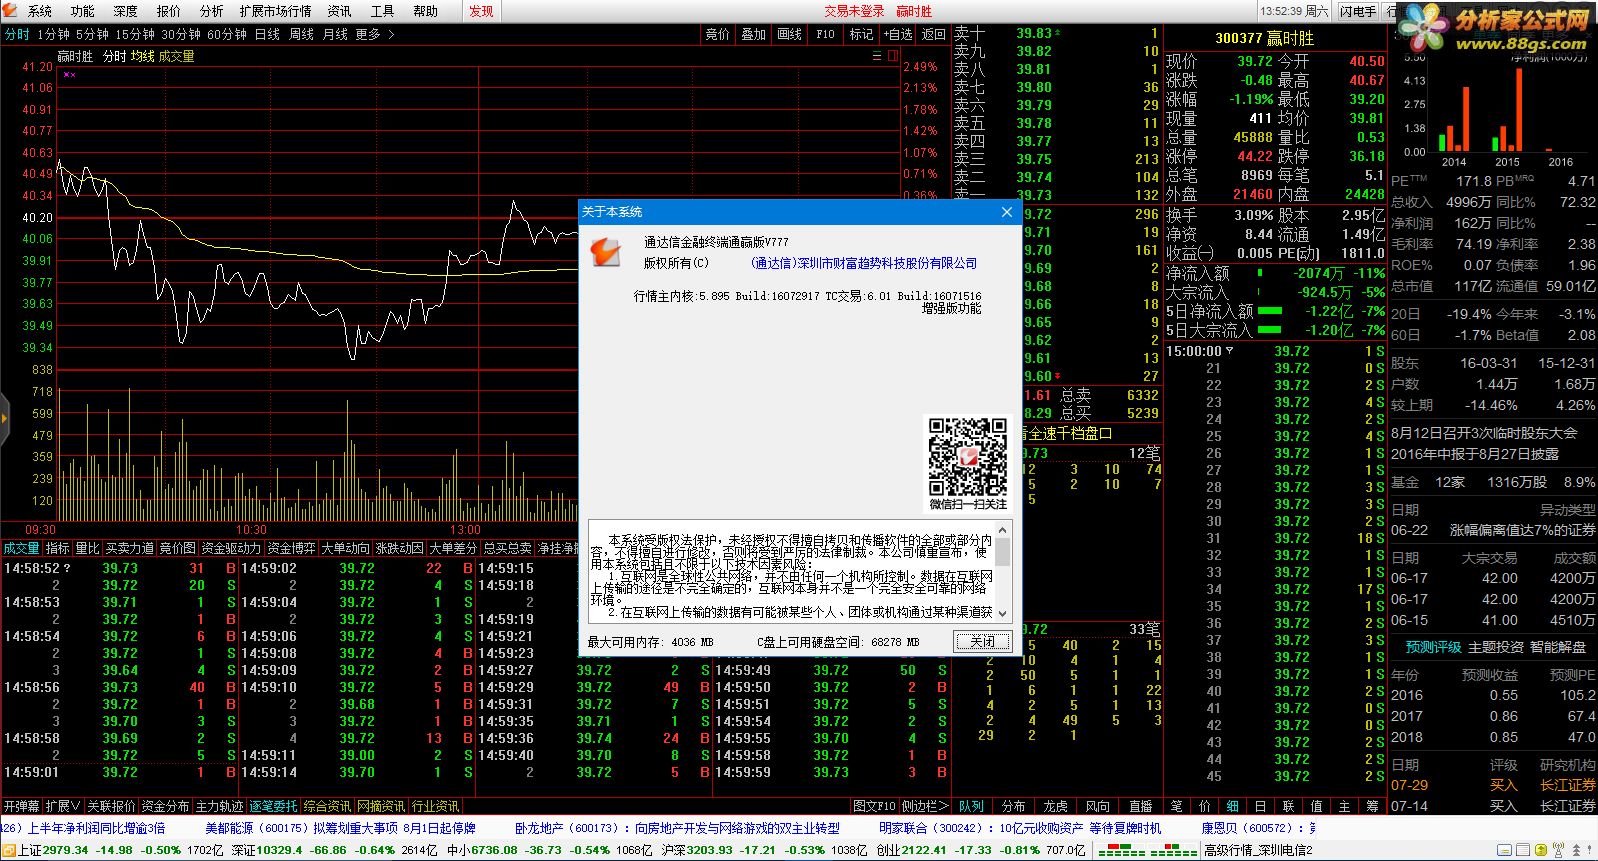
Task: Expand the 15:00:00 tick list dropdown arrow
Action: pyautogui.click(x=1229, y=352)
